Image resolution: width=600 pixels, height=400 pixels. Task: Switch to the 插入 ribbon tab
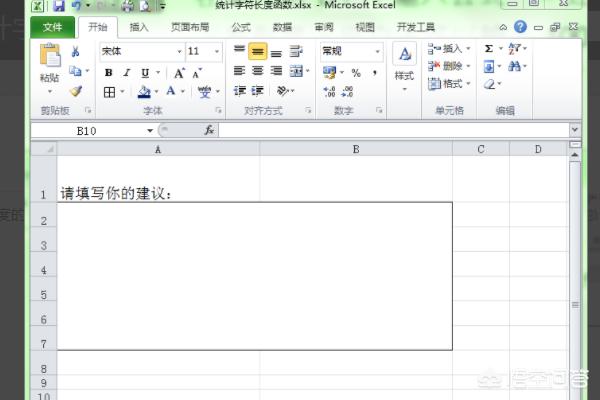pos(140,27)
